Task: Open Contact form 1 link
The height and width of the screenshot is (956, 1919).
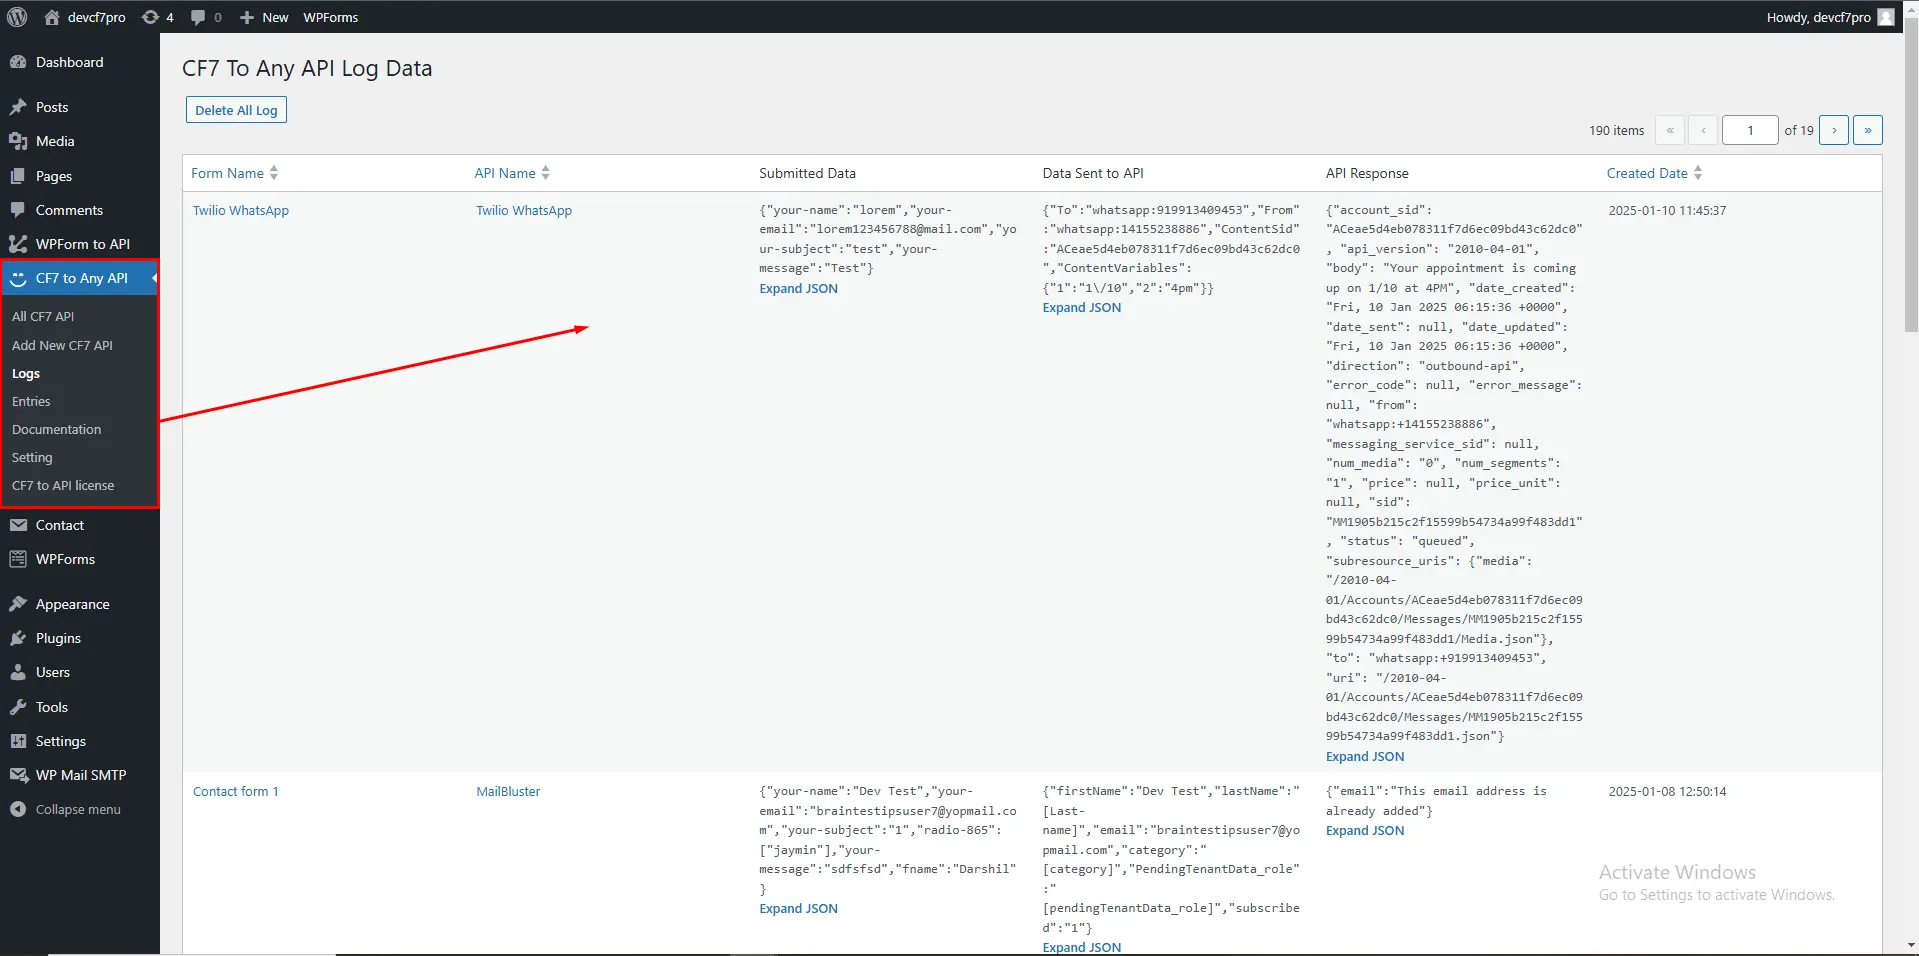Action: [236, 791]
